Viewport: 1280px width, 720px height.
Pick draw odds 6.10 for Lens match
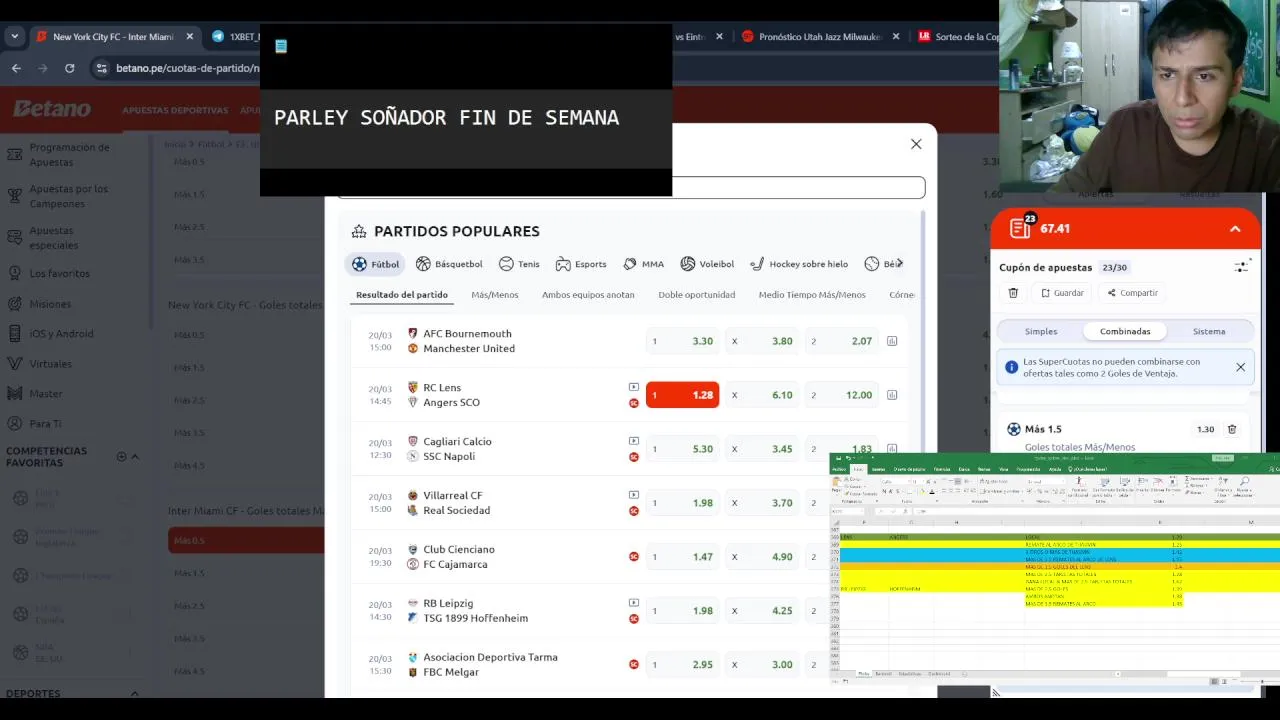tap(762, 395)
